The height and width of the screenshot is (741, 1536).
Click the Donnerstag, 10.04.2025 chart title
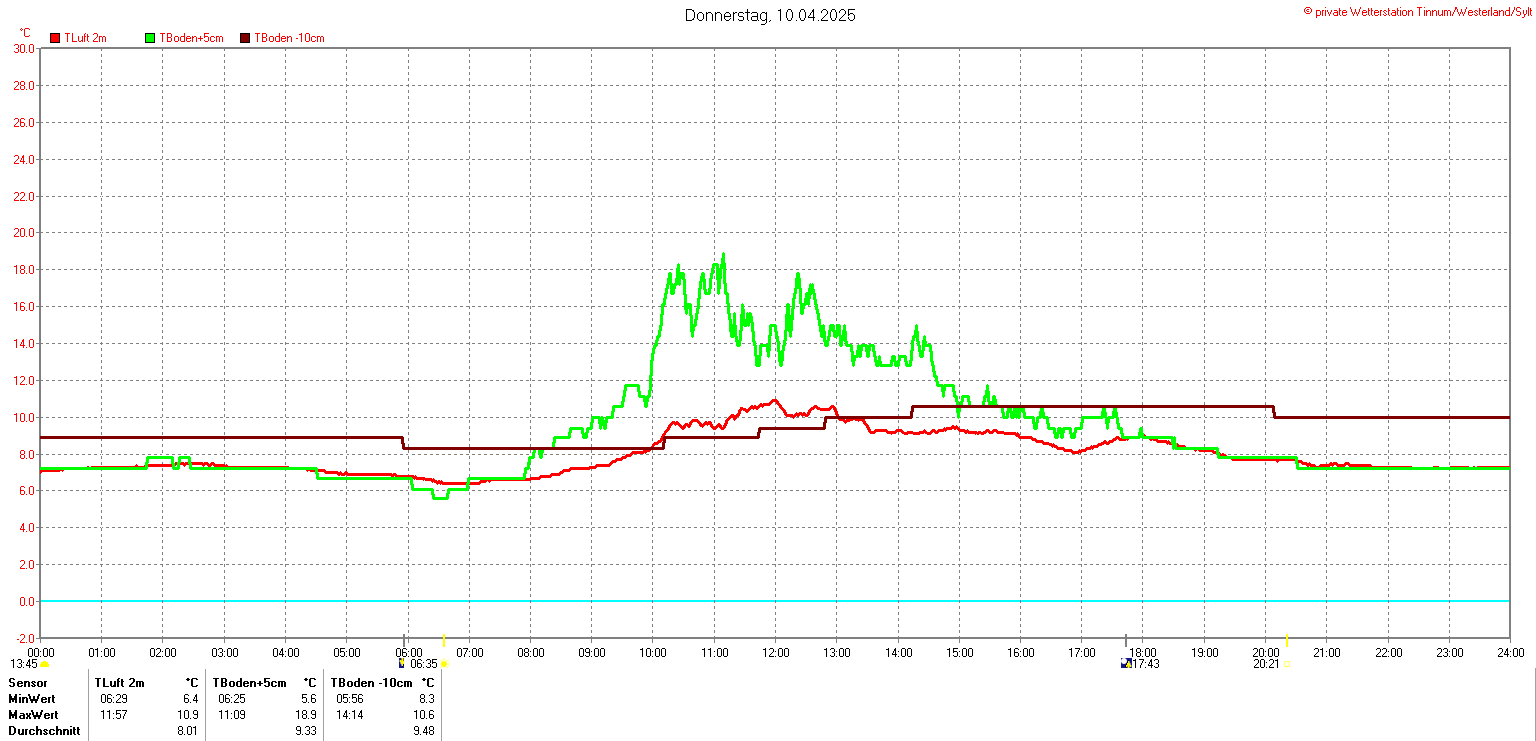click(x=769, y=15)
